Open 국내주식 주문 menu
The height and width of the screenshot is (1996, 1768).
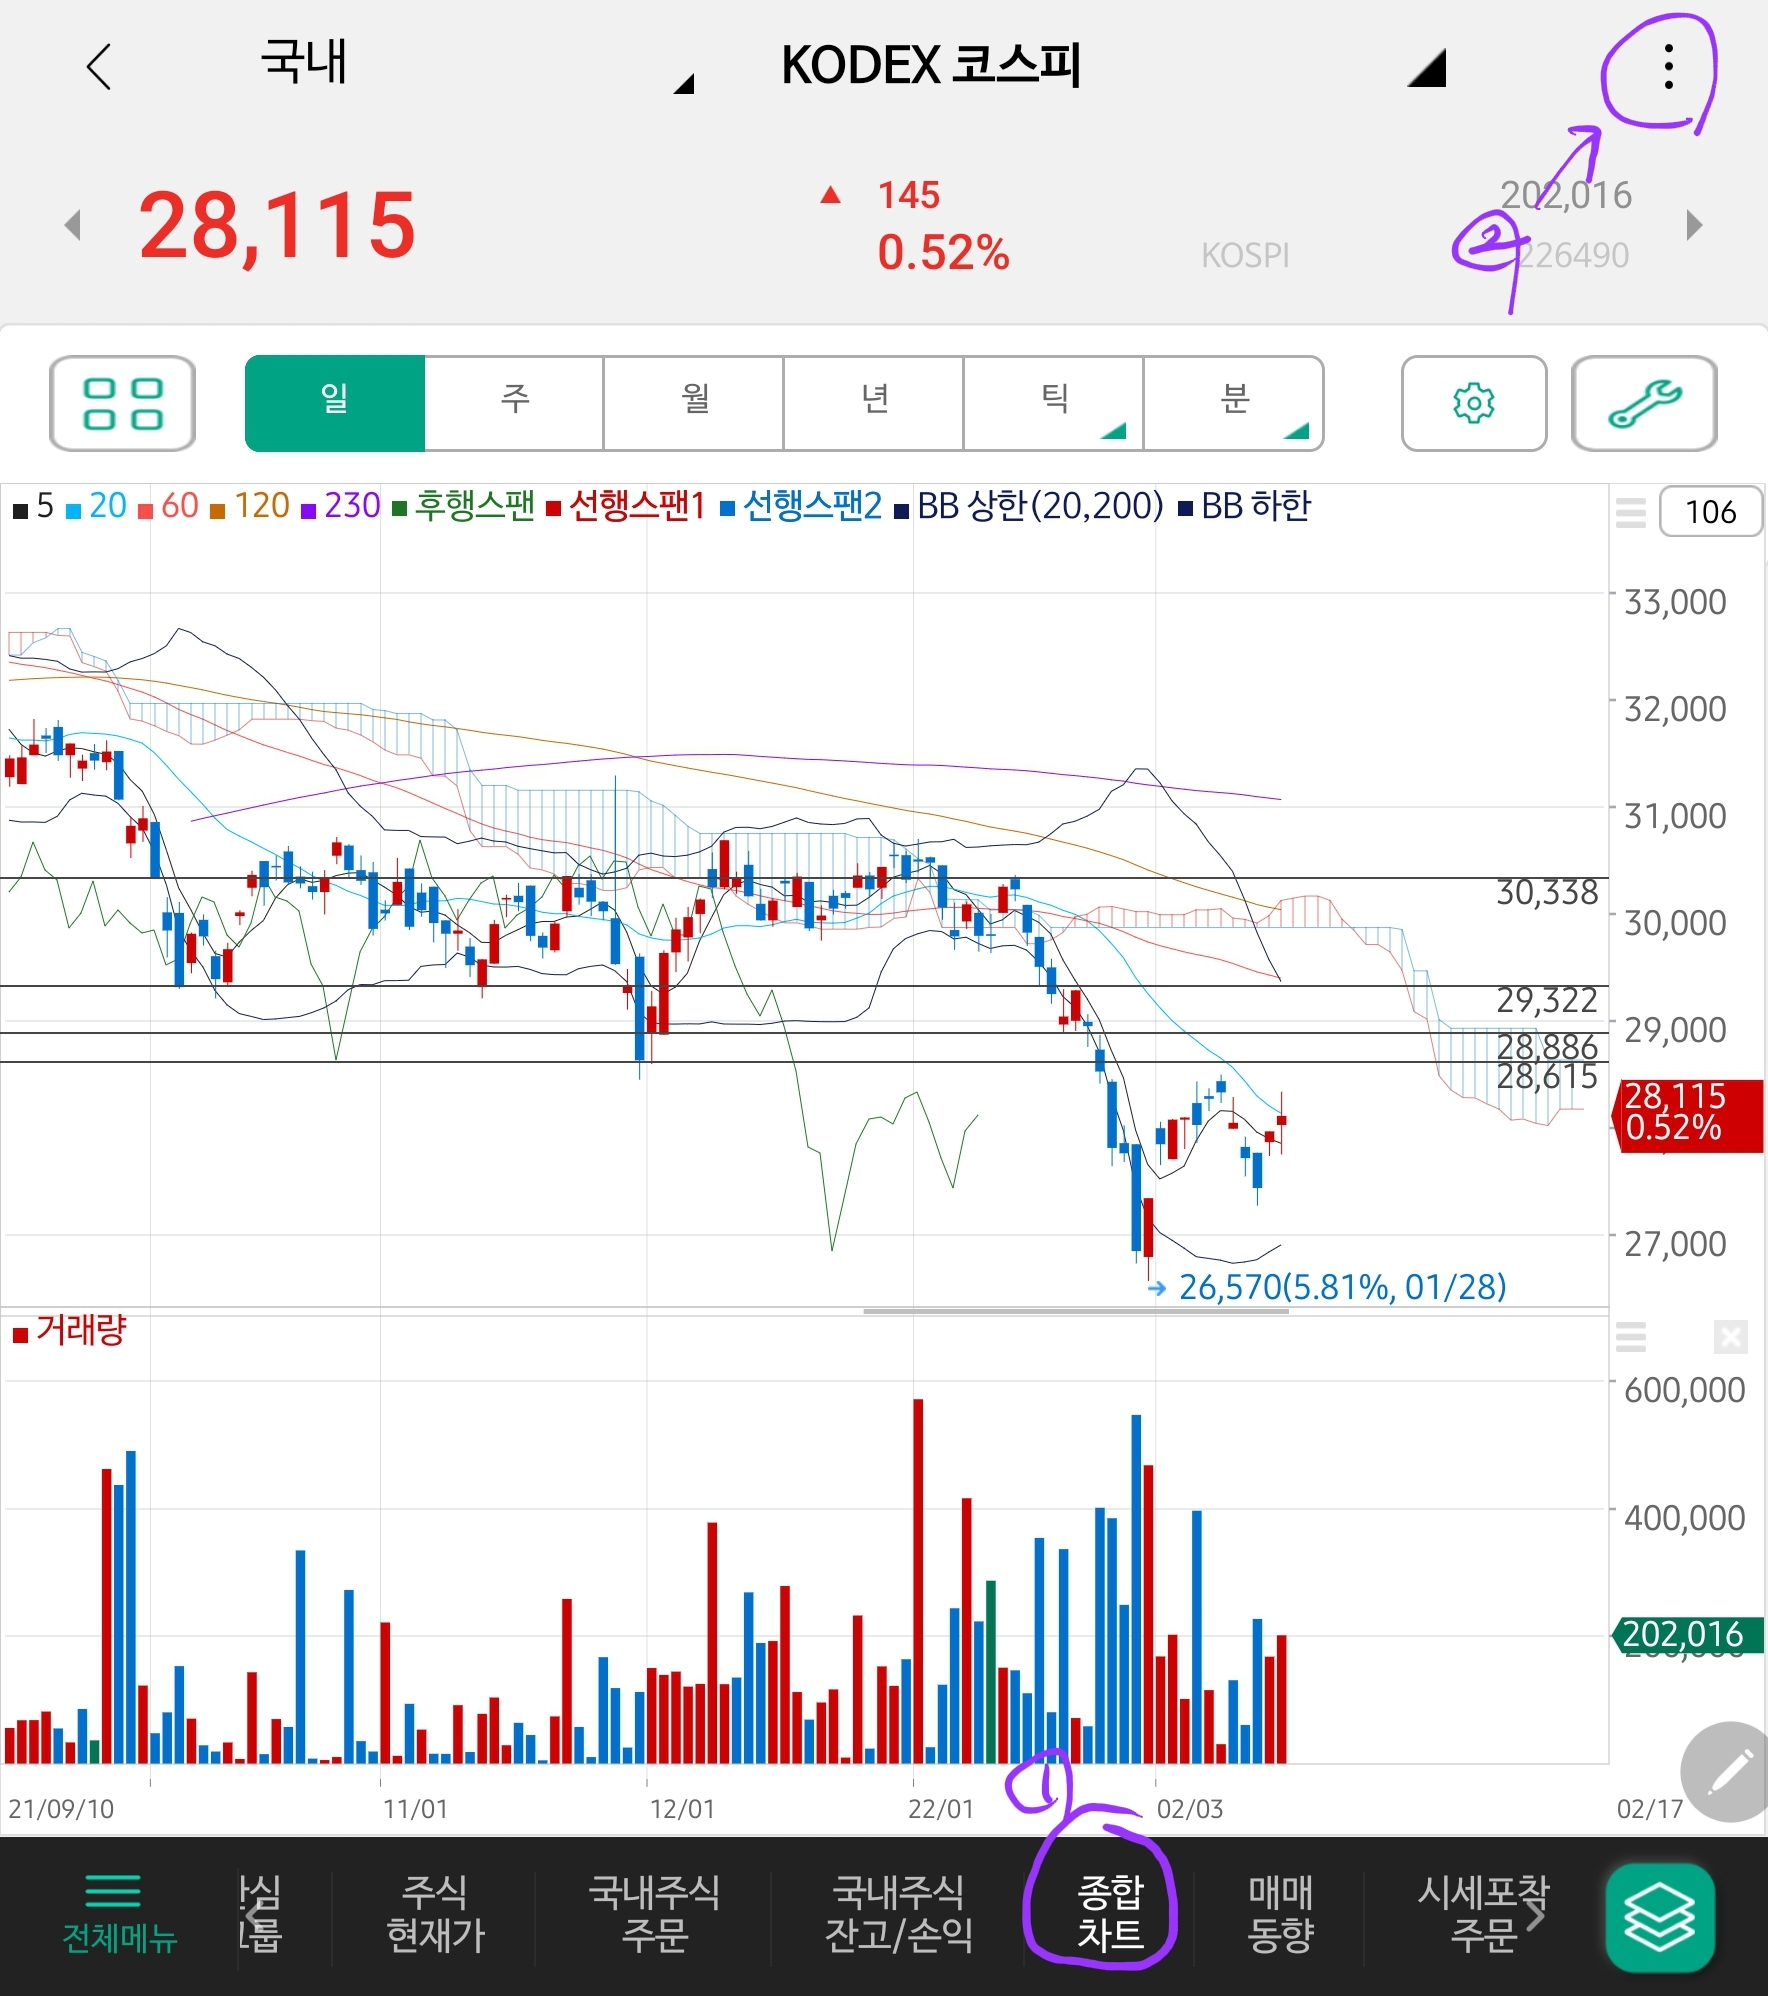click(x=654, y=1914)
